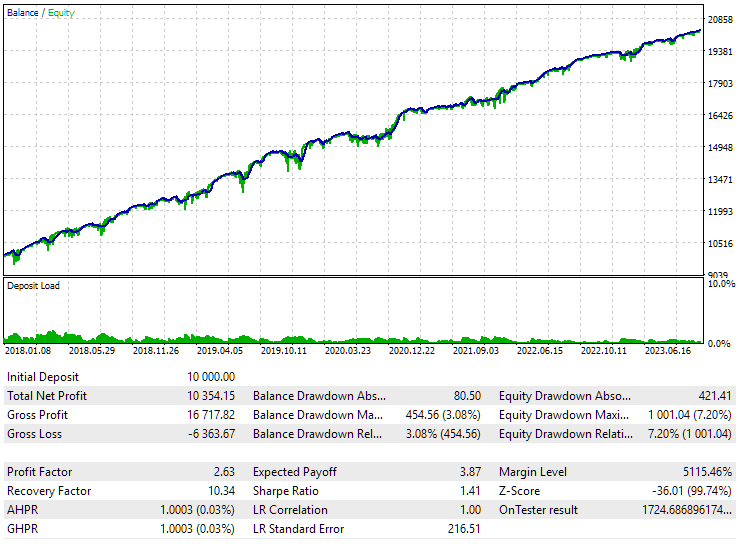Screen dimensions: 747x546
Task: Click the Balance legend label on chart
Action: [24, 13]
